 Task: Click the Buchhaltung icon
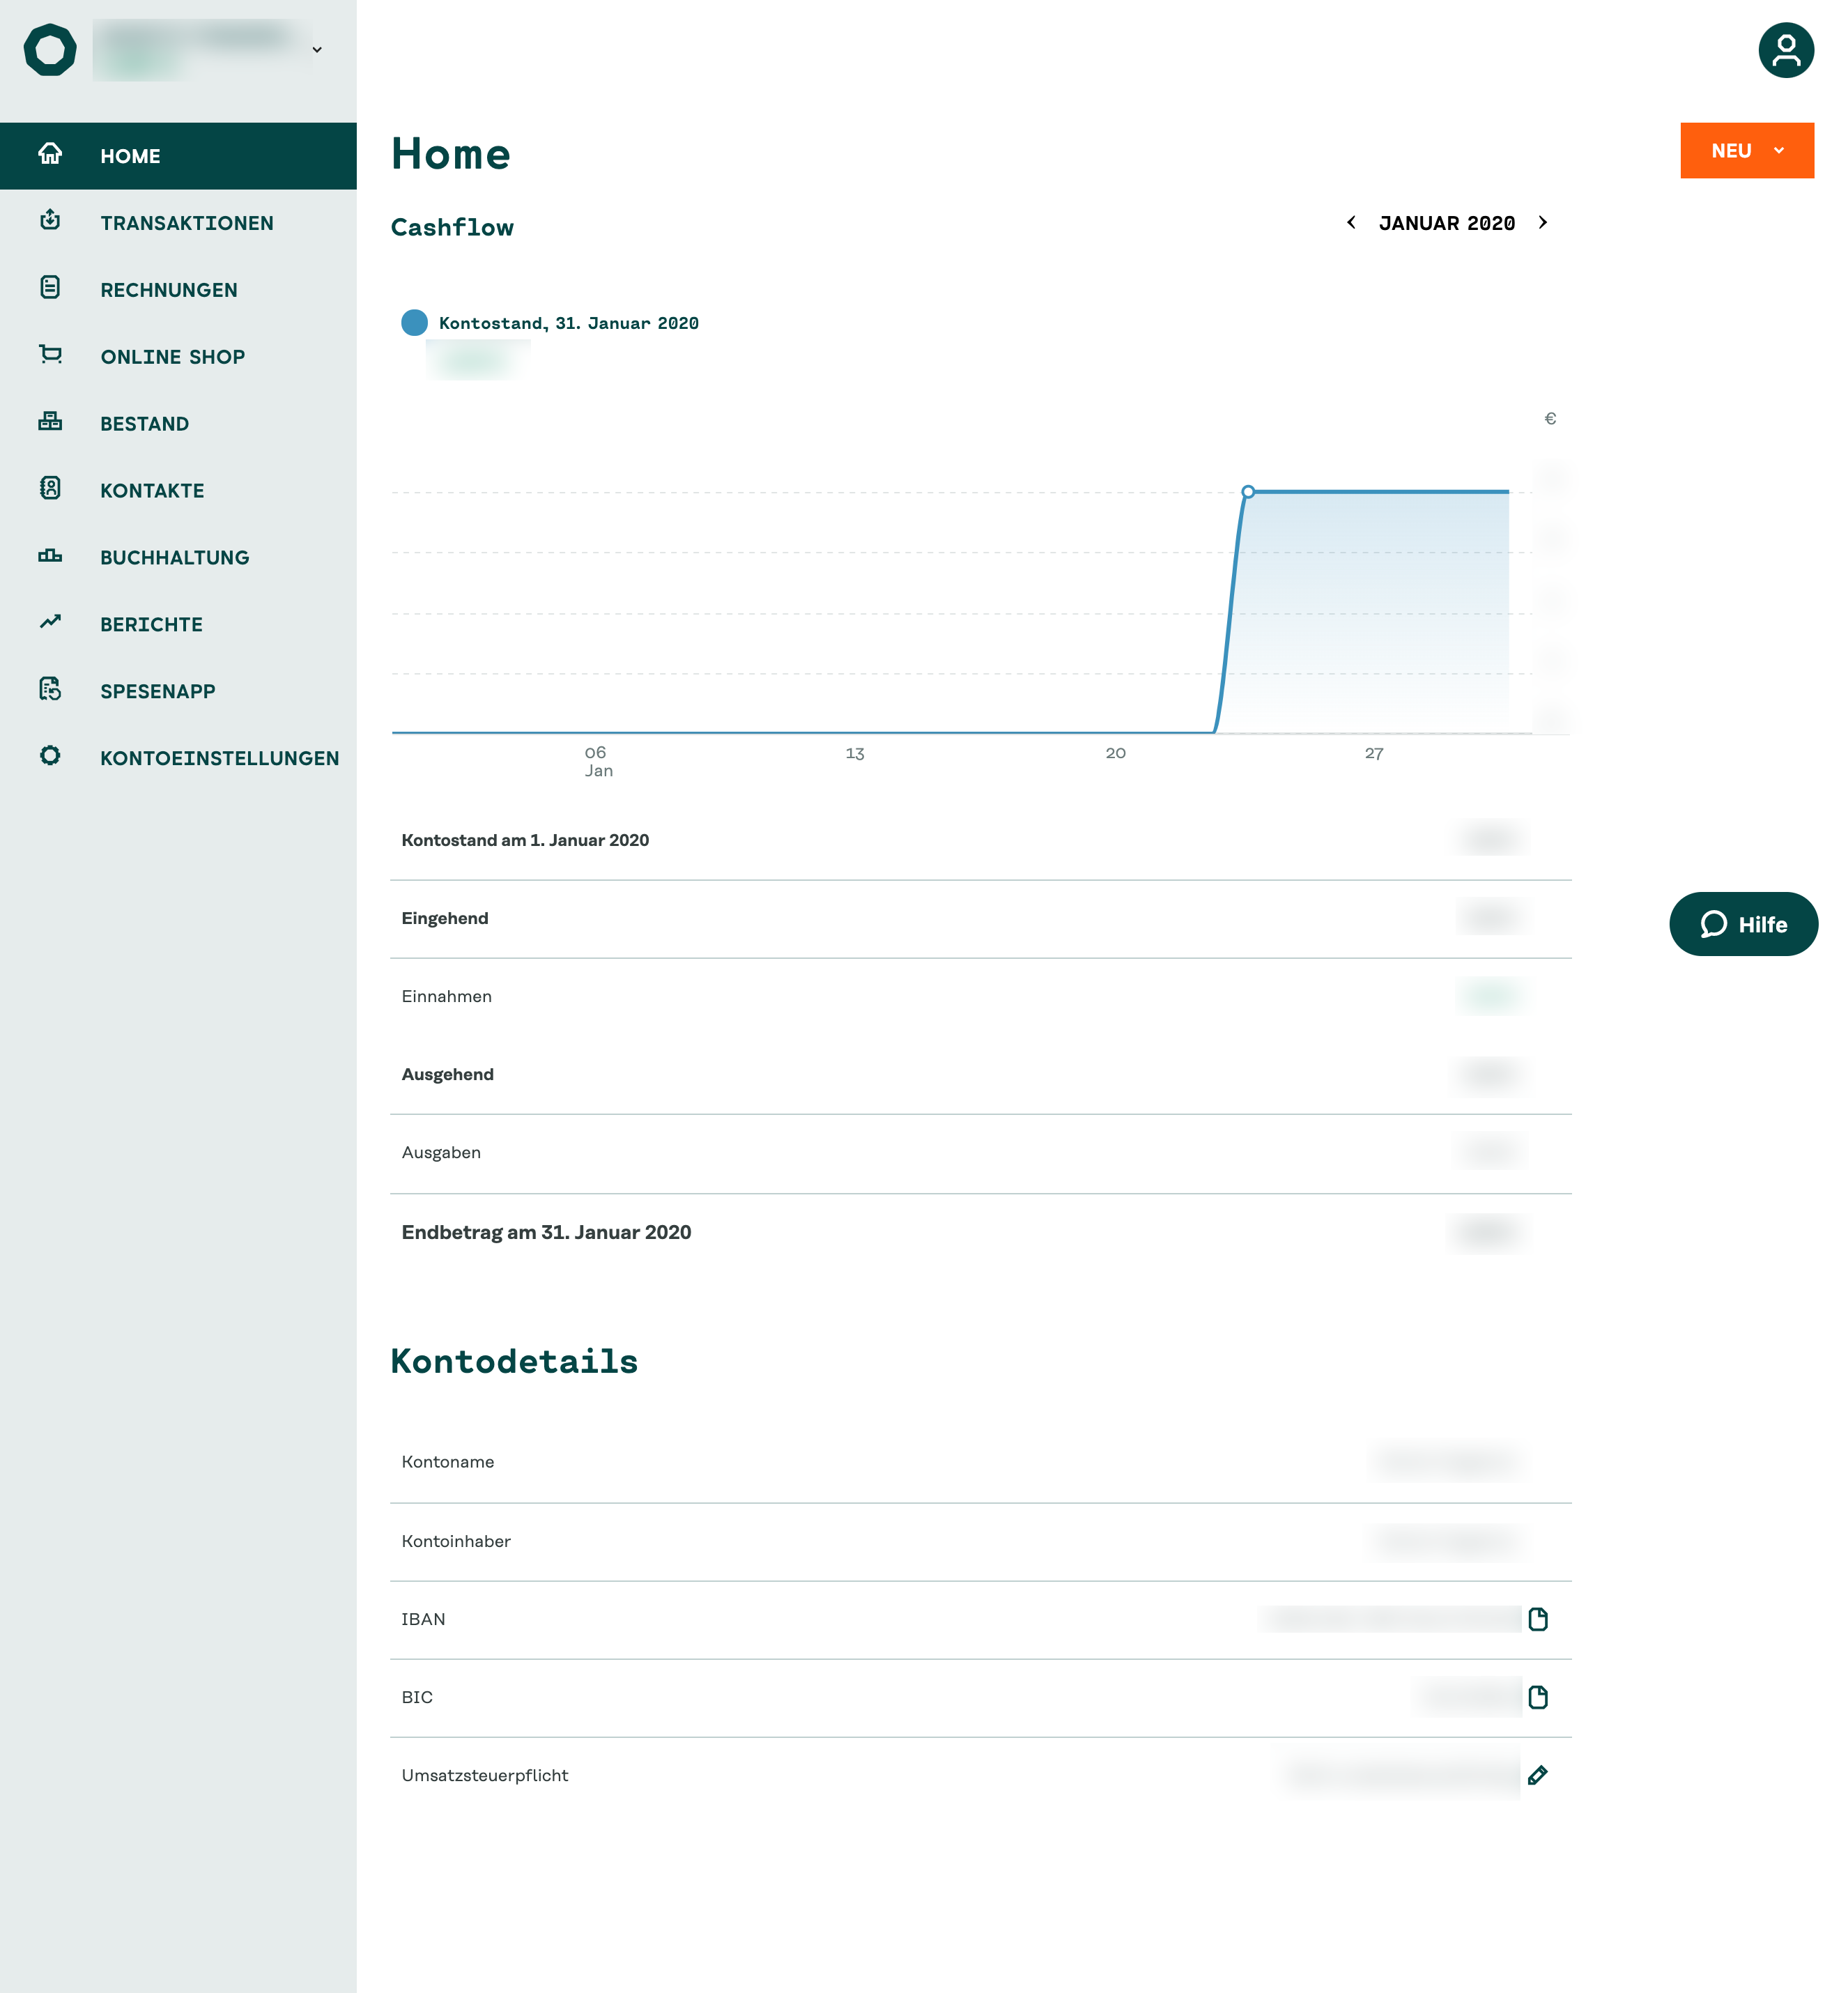pos(50,556)
